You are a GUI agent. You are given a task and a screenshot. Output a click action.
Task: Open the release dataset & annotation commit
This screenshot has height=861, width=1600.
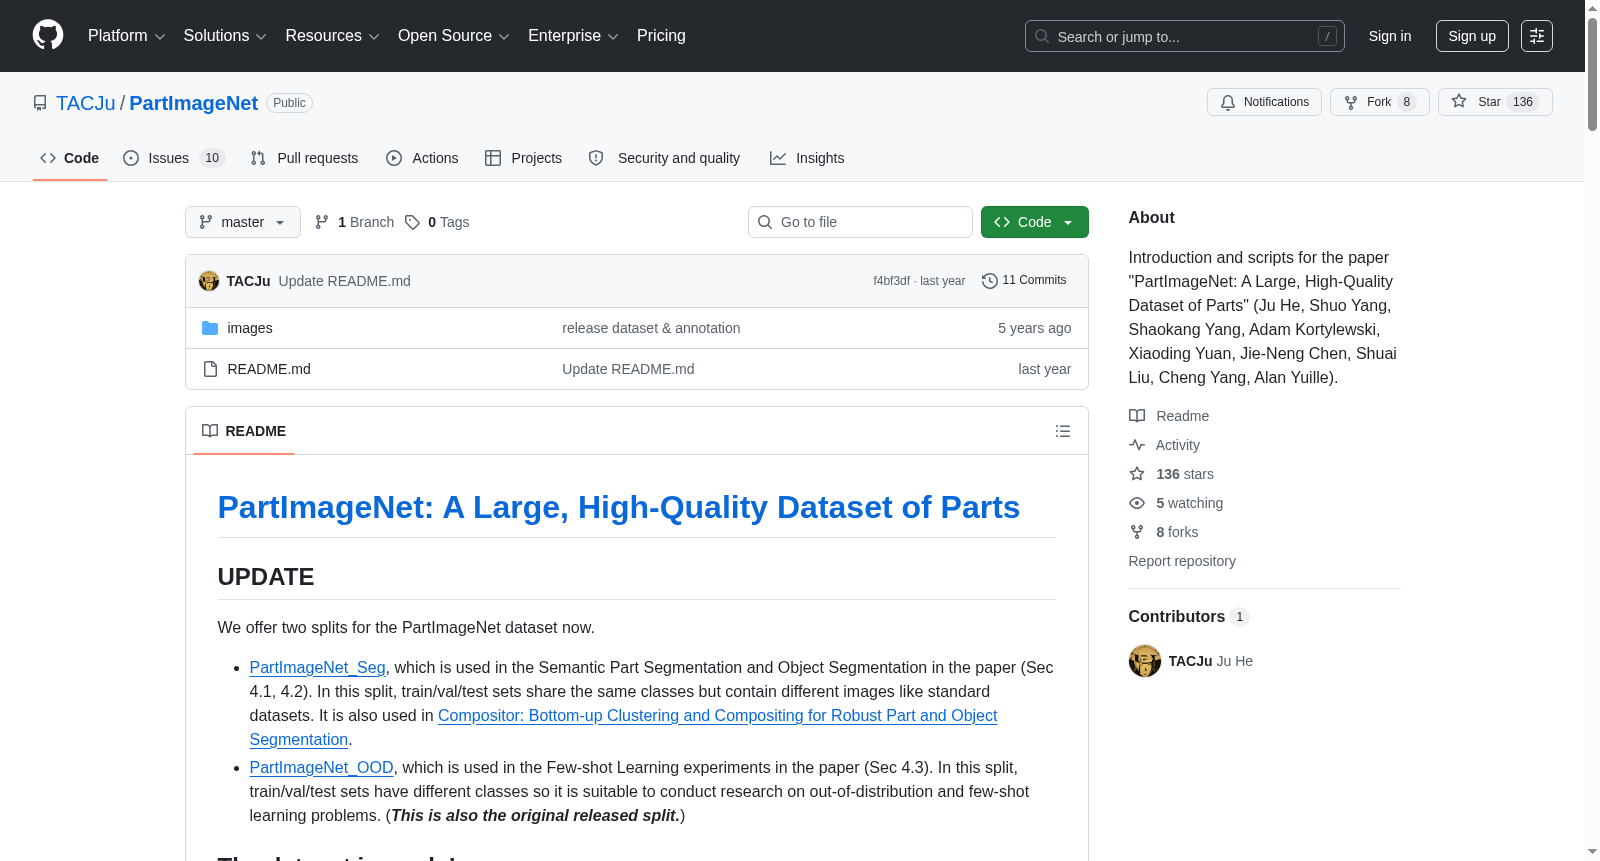[651, 328]
